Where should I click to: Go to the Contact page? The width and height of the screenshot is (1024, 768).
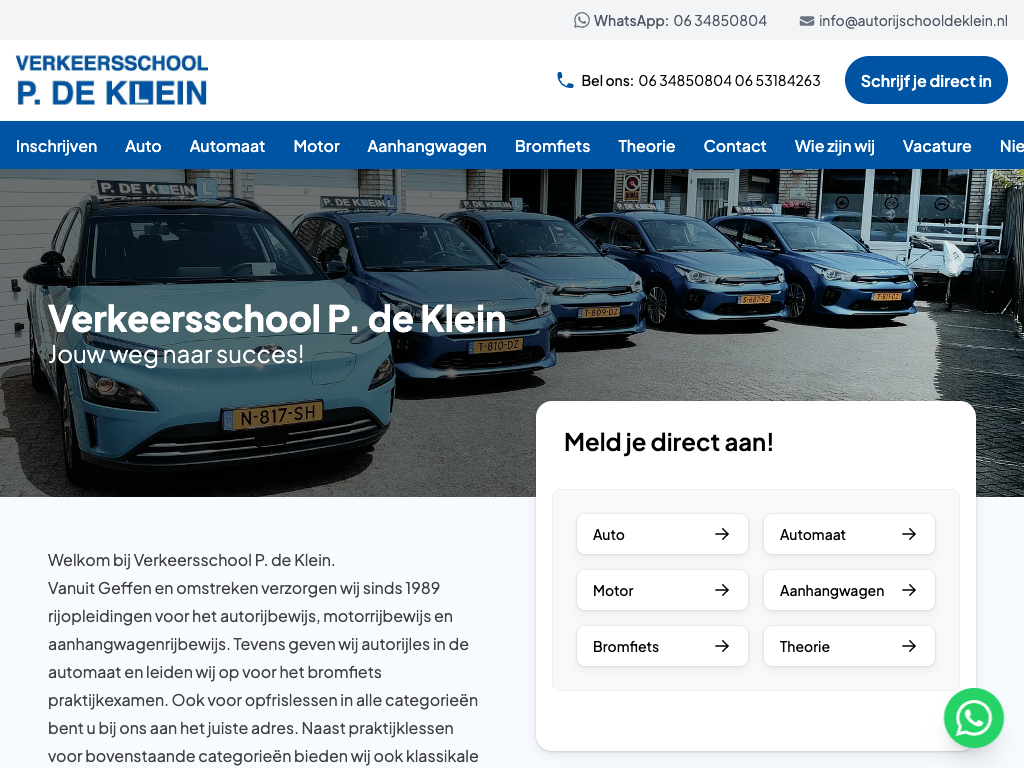(735, 146)
